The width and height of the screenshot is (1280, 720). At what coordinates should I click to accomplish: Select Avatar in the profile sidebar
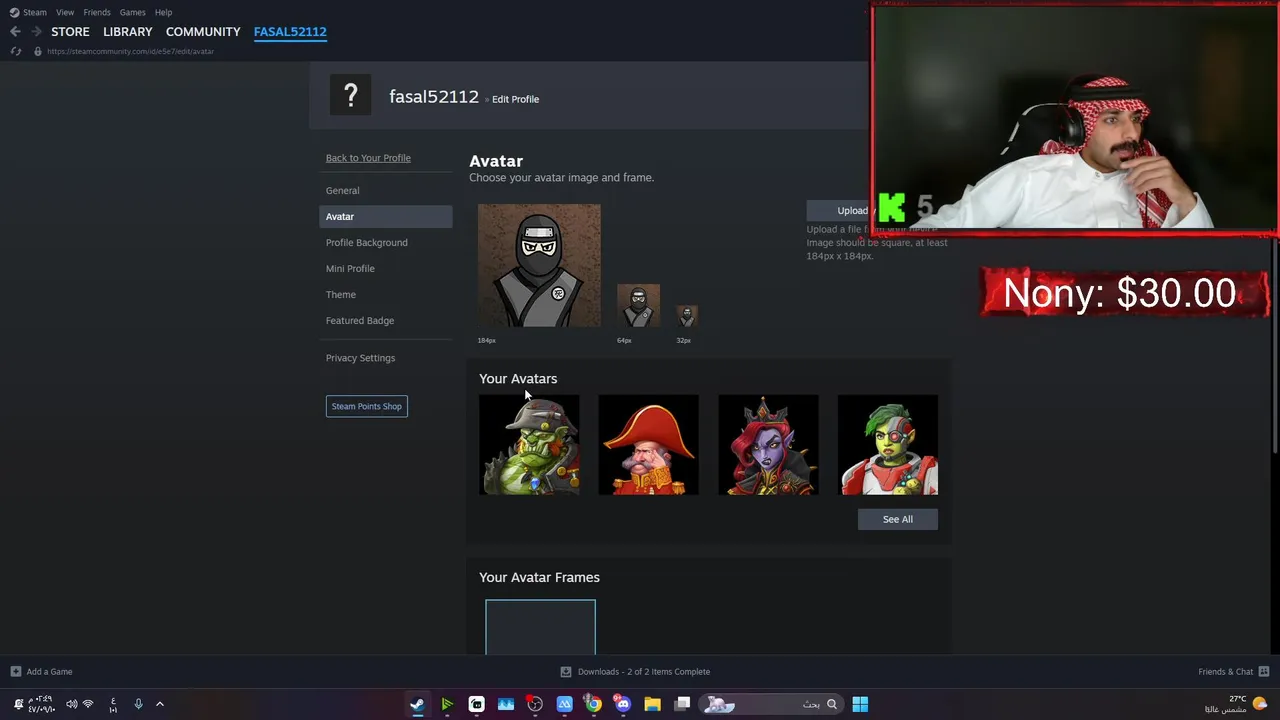point(385,216)
